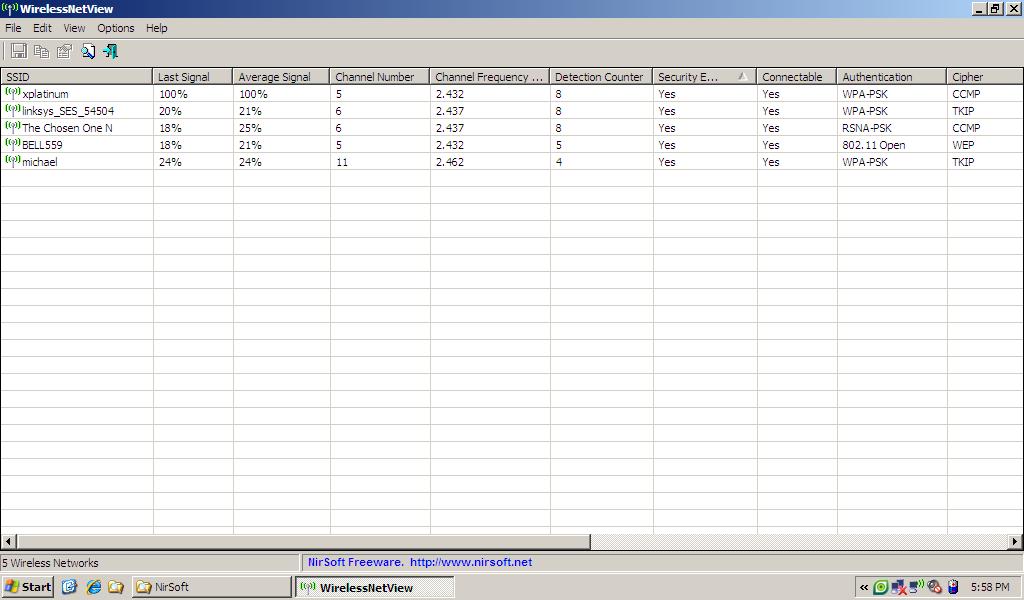
Task: Sort by the SSID column header
Action: pos(76,76)
